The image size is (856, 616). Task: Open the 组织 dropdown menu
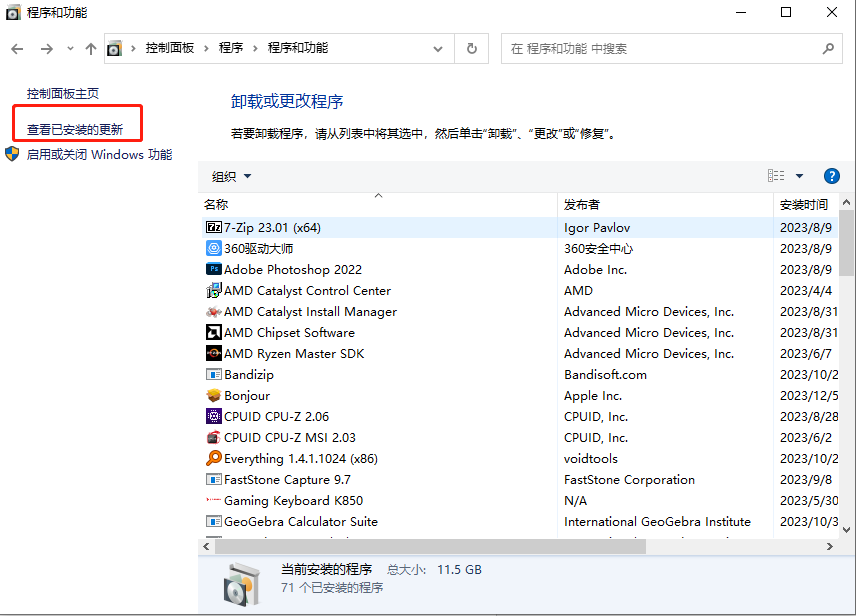(231, 175)
